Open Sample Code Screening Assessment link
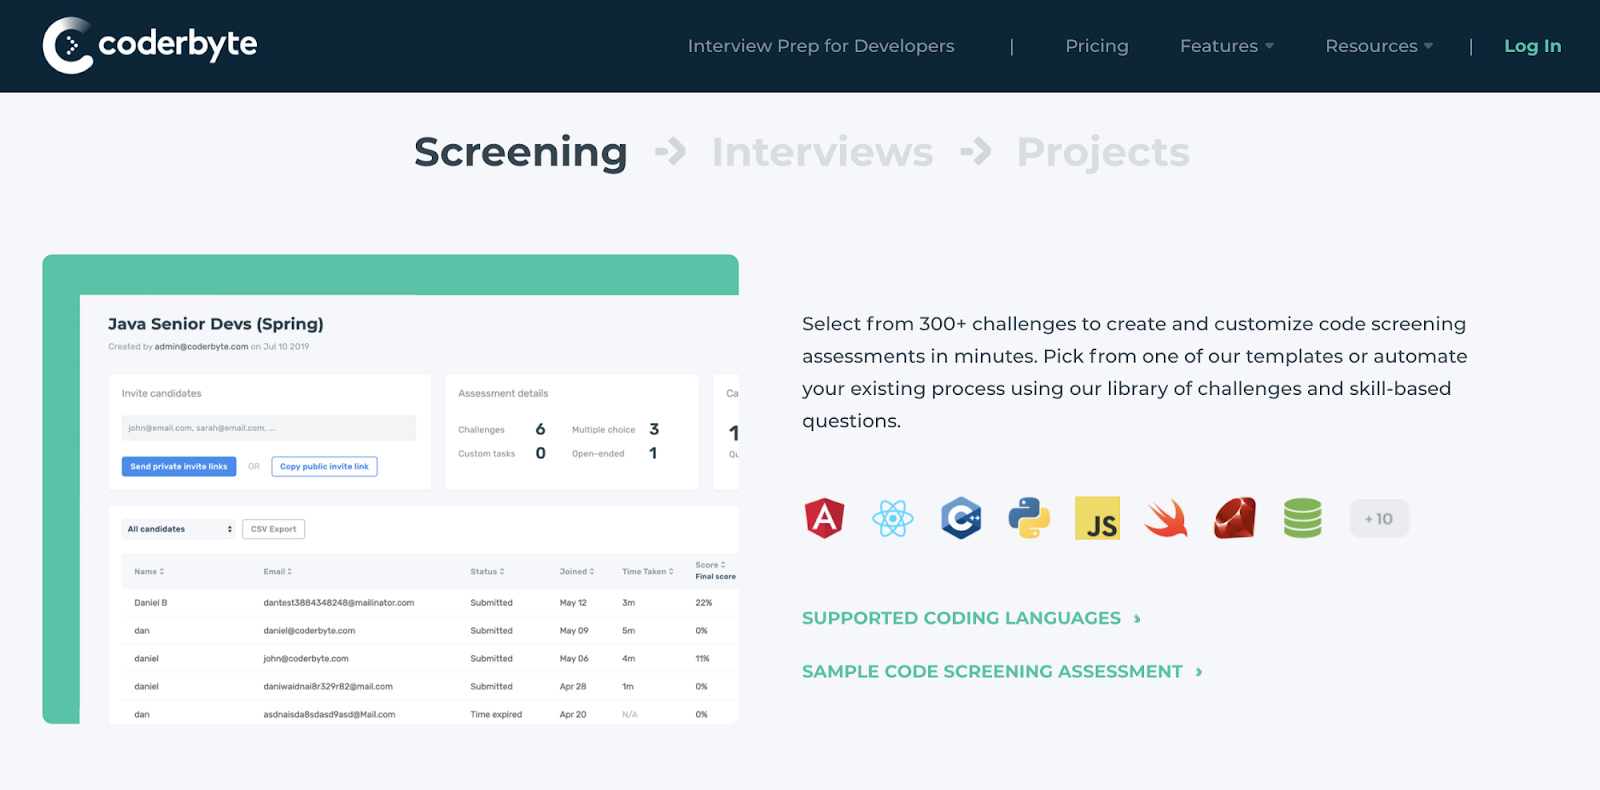Viewport: 1600px width, 790px height. pyautogui.click(x=1002, y=671)
